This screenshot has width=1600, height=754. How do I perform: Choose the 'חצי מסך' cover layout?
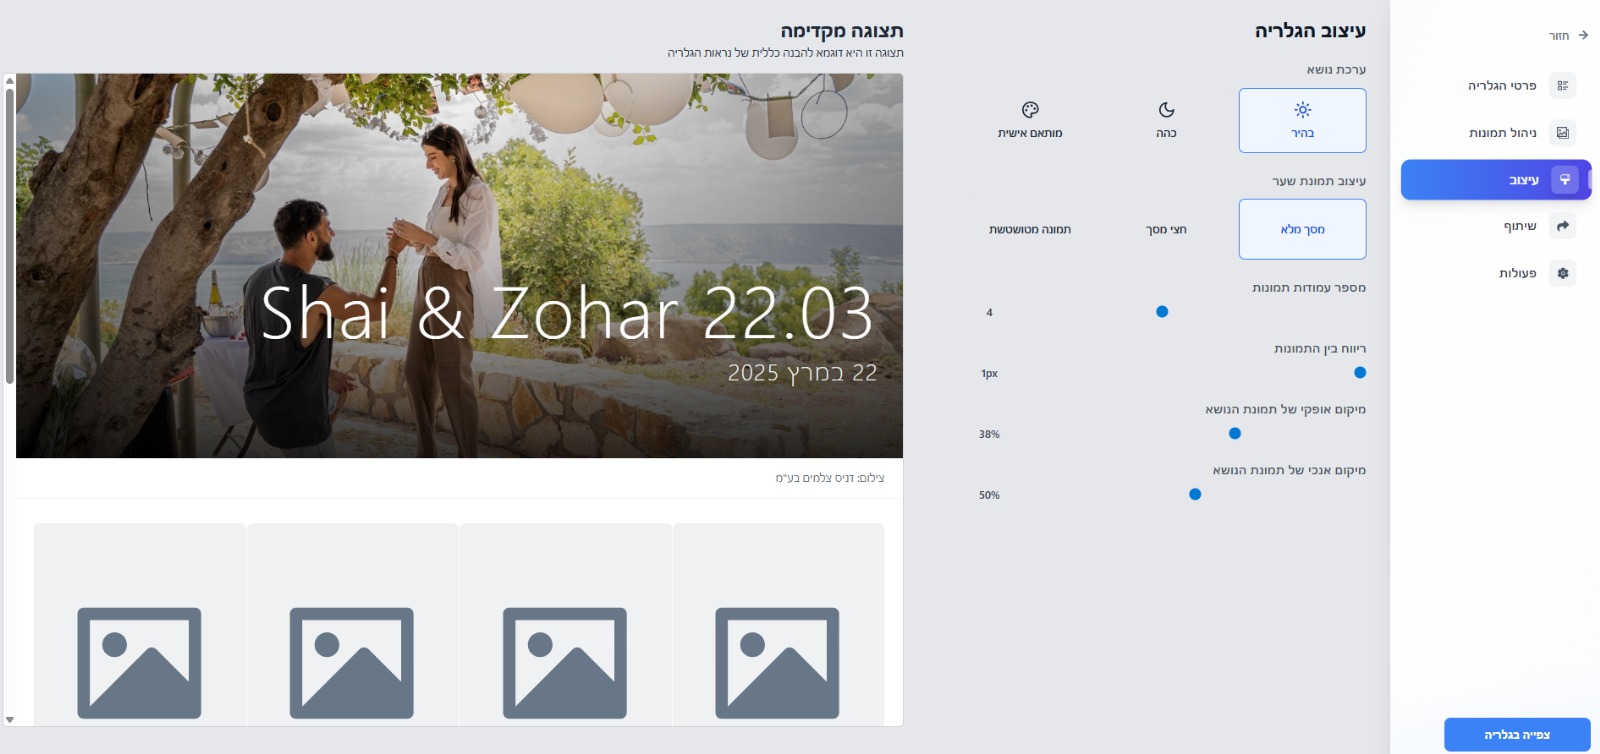tap(1166, 229)
